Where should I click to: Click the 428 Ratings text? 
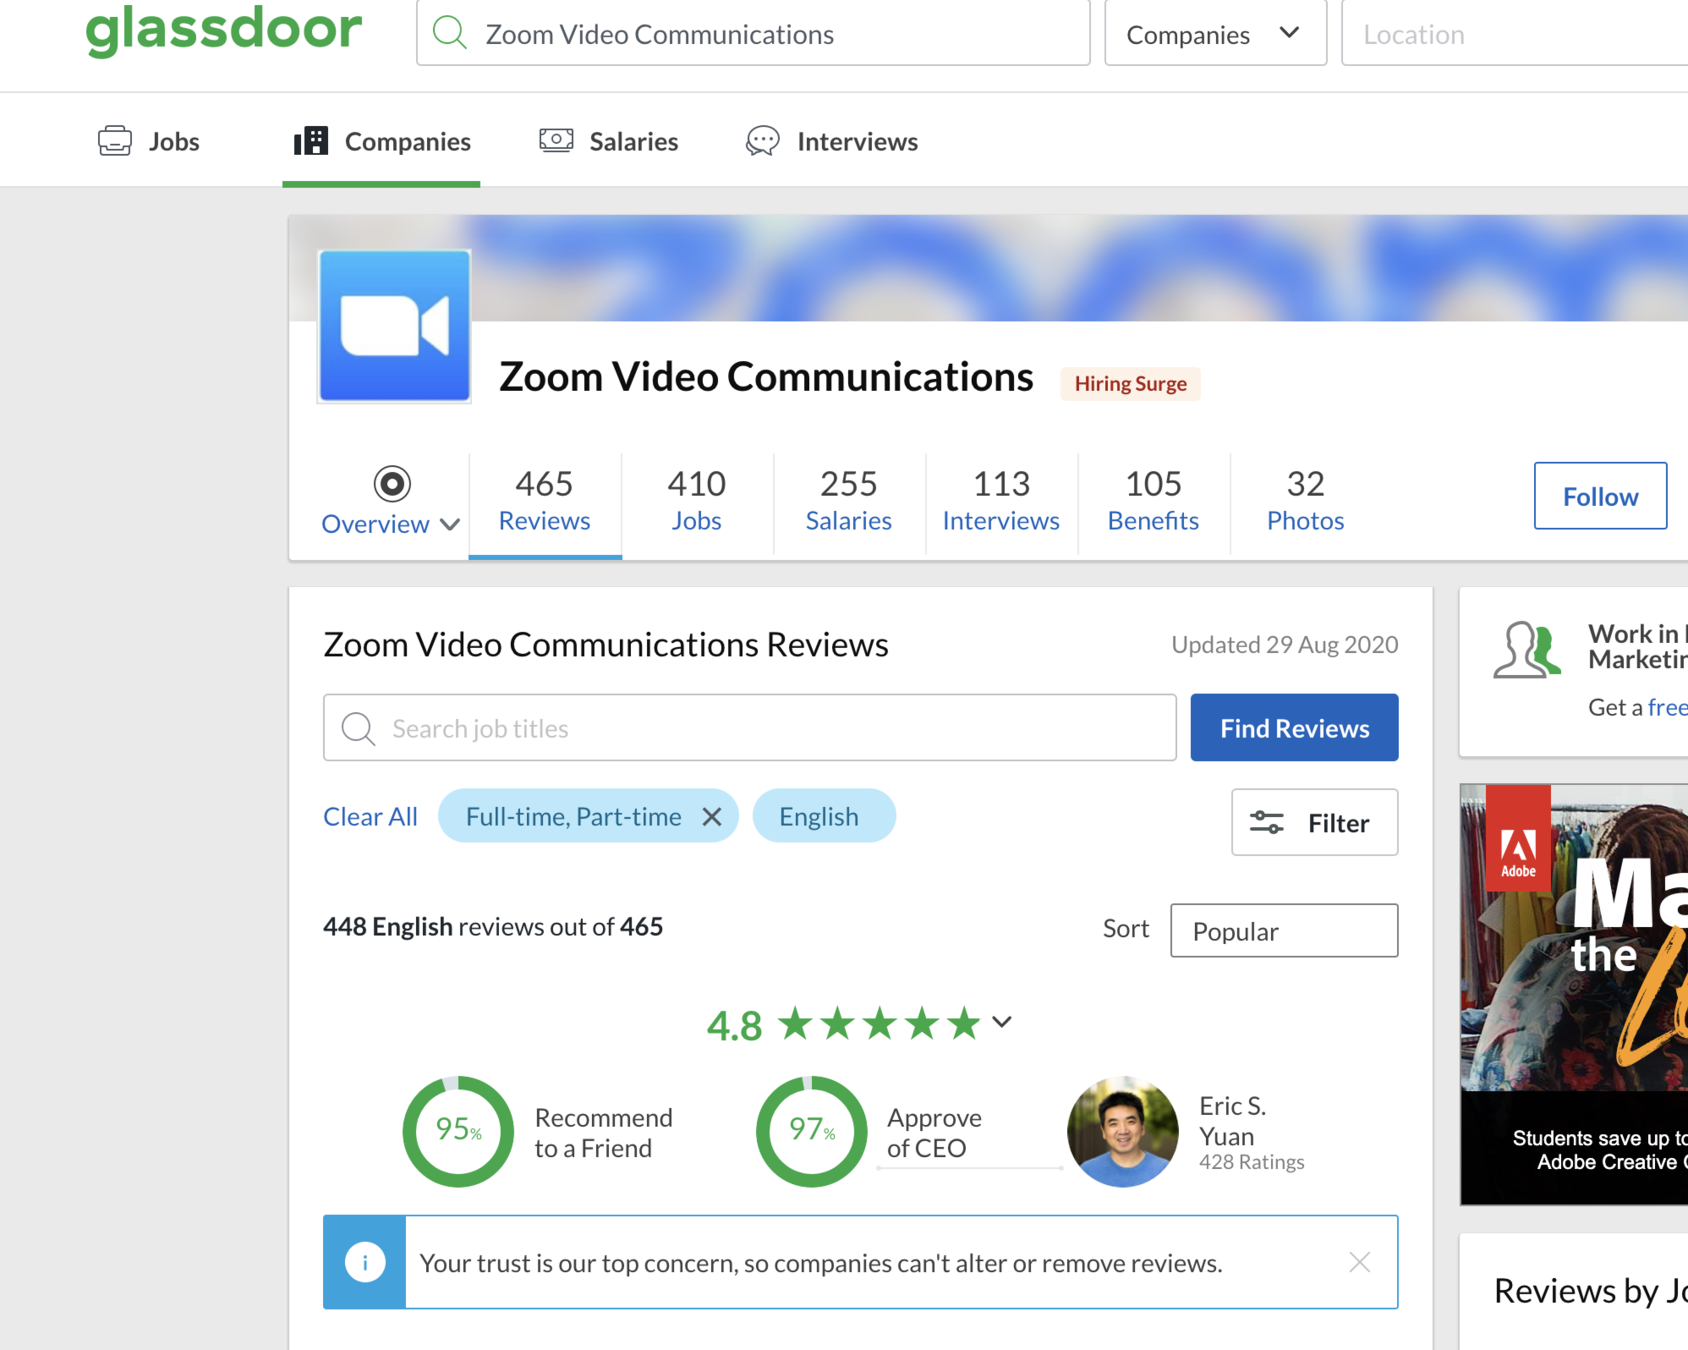(x=1252, y=1162)
